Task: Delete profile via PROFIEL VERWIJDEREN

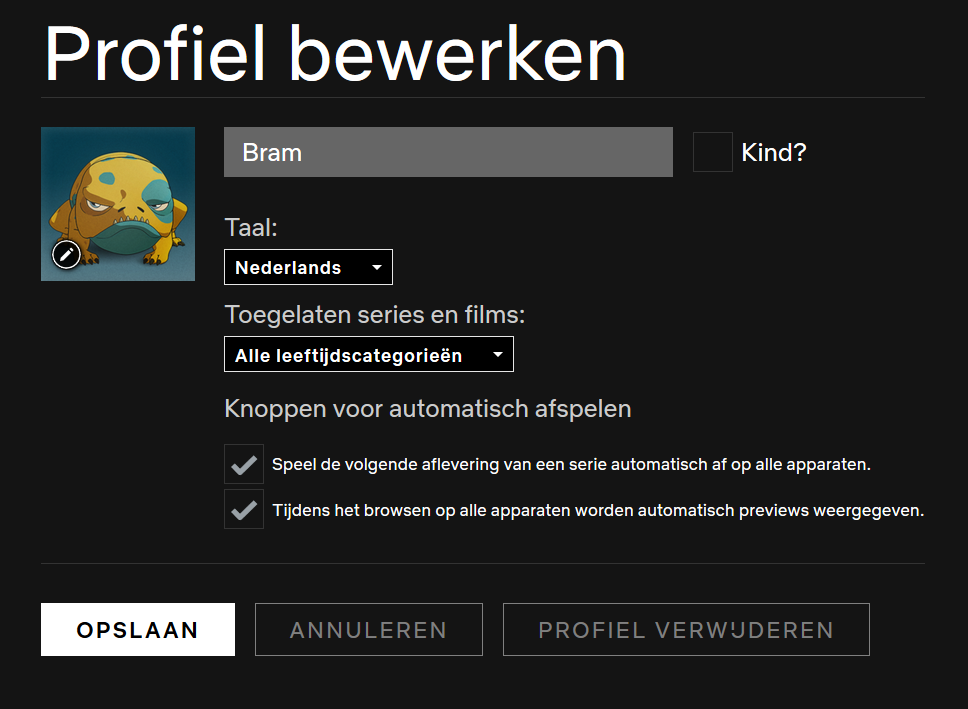Action: pos(686,629)
